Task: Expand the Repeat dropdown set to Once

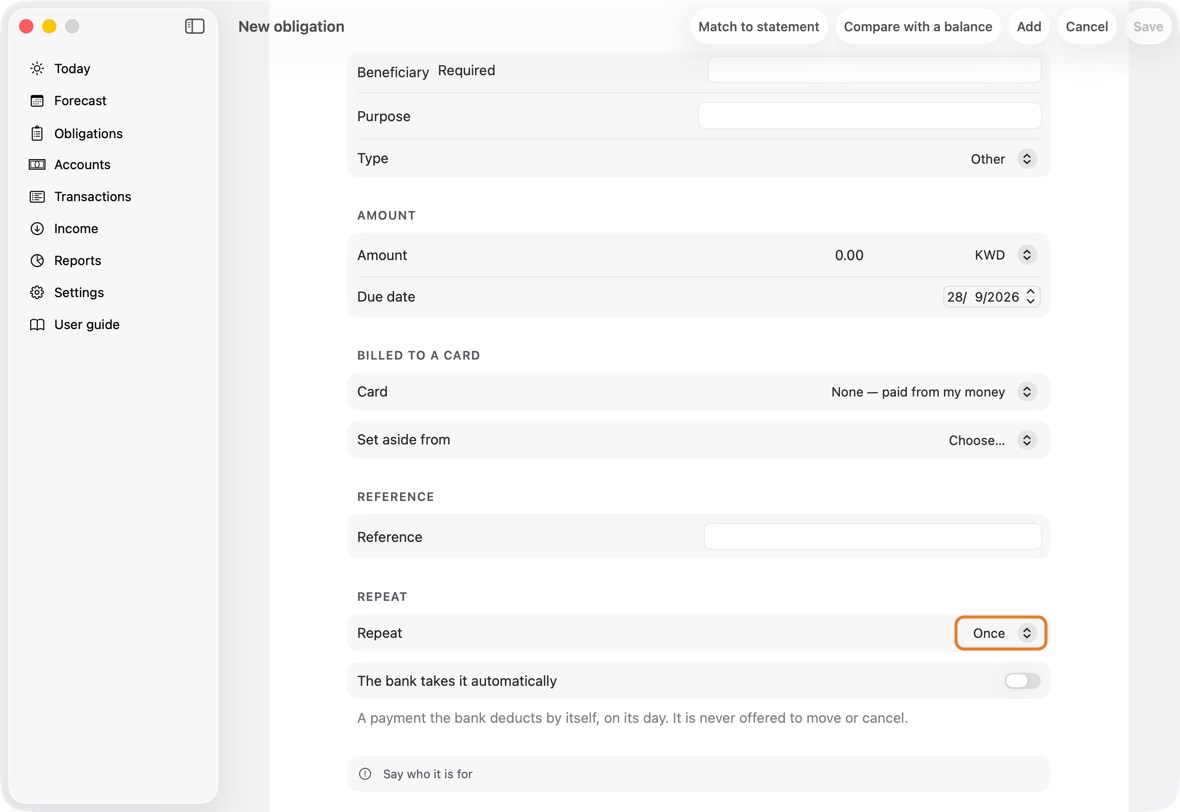Action: click(x=1001, y=633)
